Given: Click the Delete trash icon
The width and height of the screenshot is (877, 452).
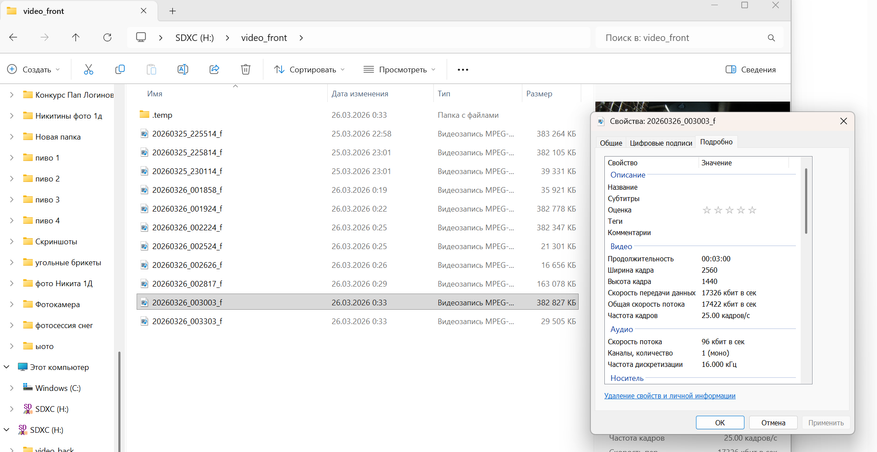Looking at the screenshot, I should (x=245, y=70).
